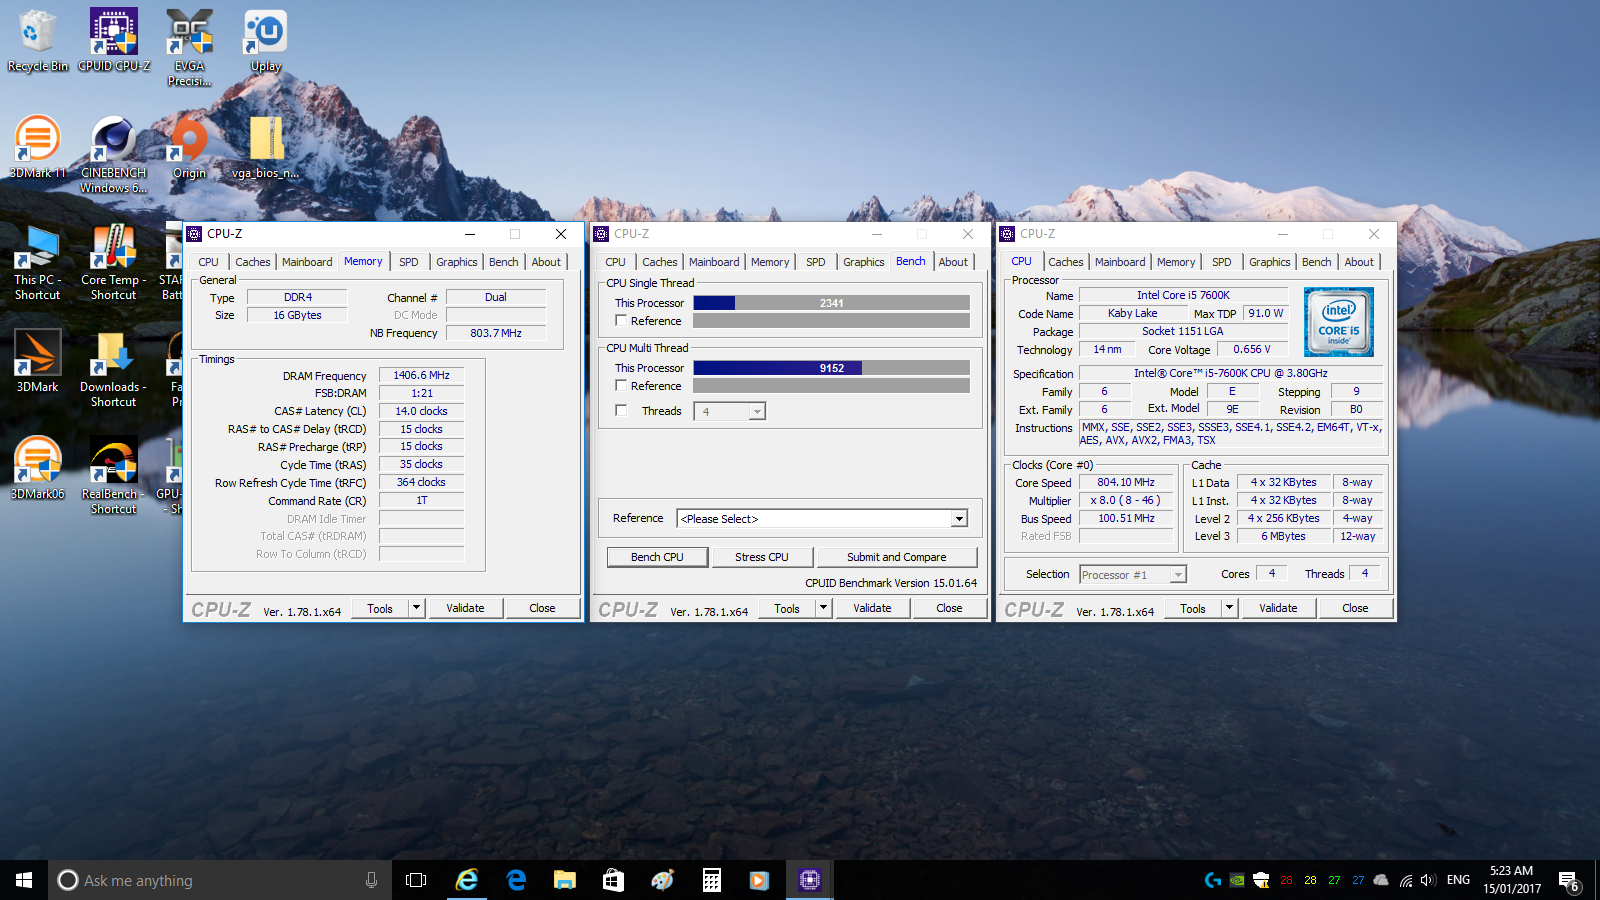Screen dimensions: 1600x900
Task: Click the Bench CPU button
Action: [x=657, y=557]
